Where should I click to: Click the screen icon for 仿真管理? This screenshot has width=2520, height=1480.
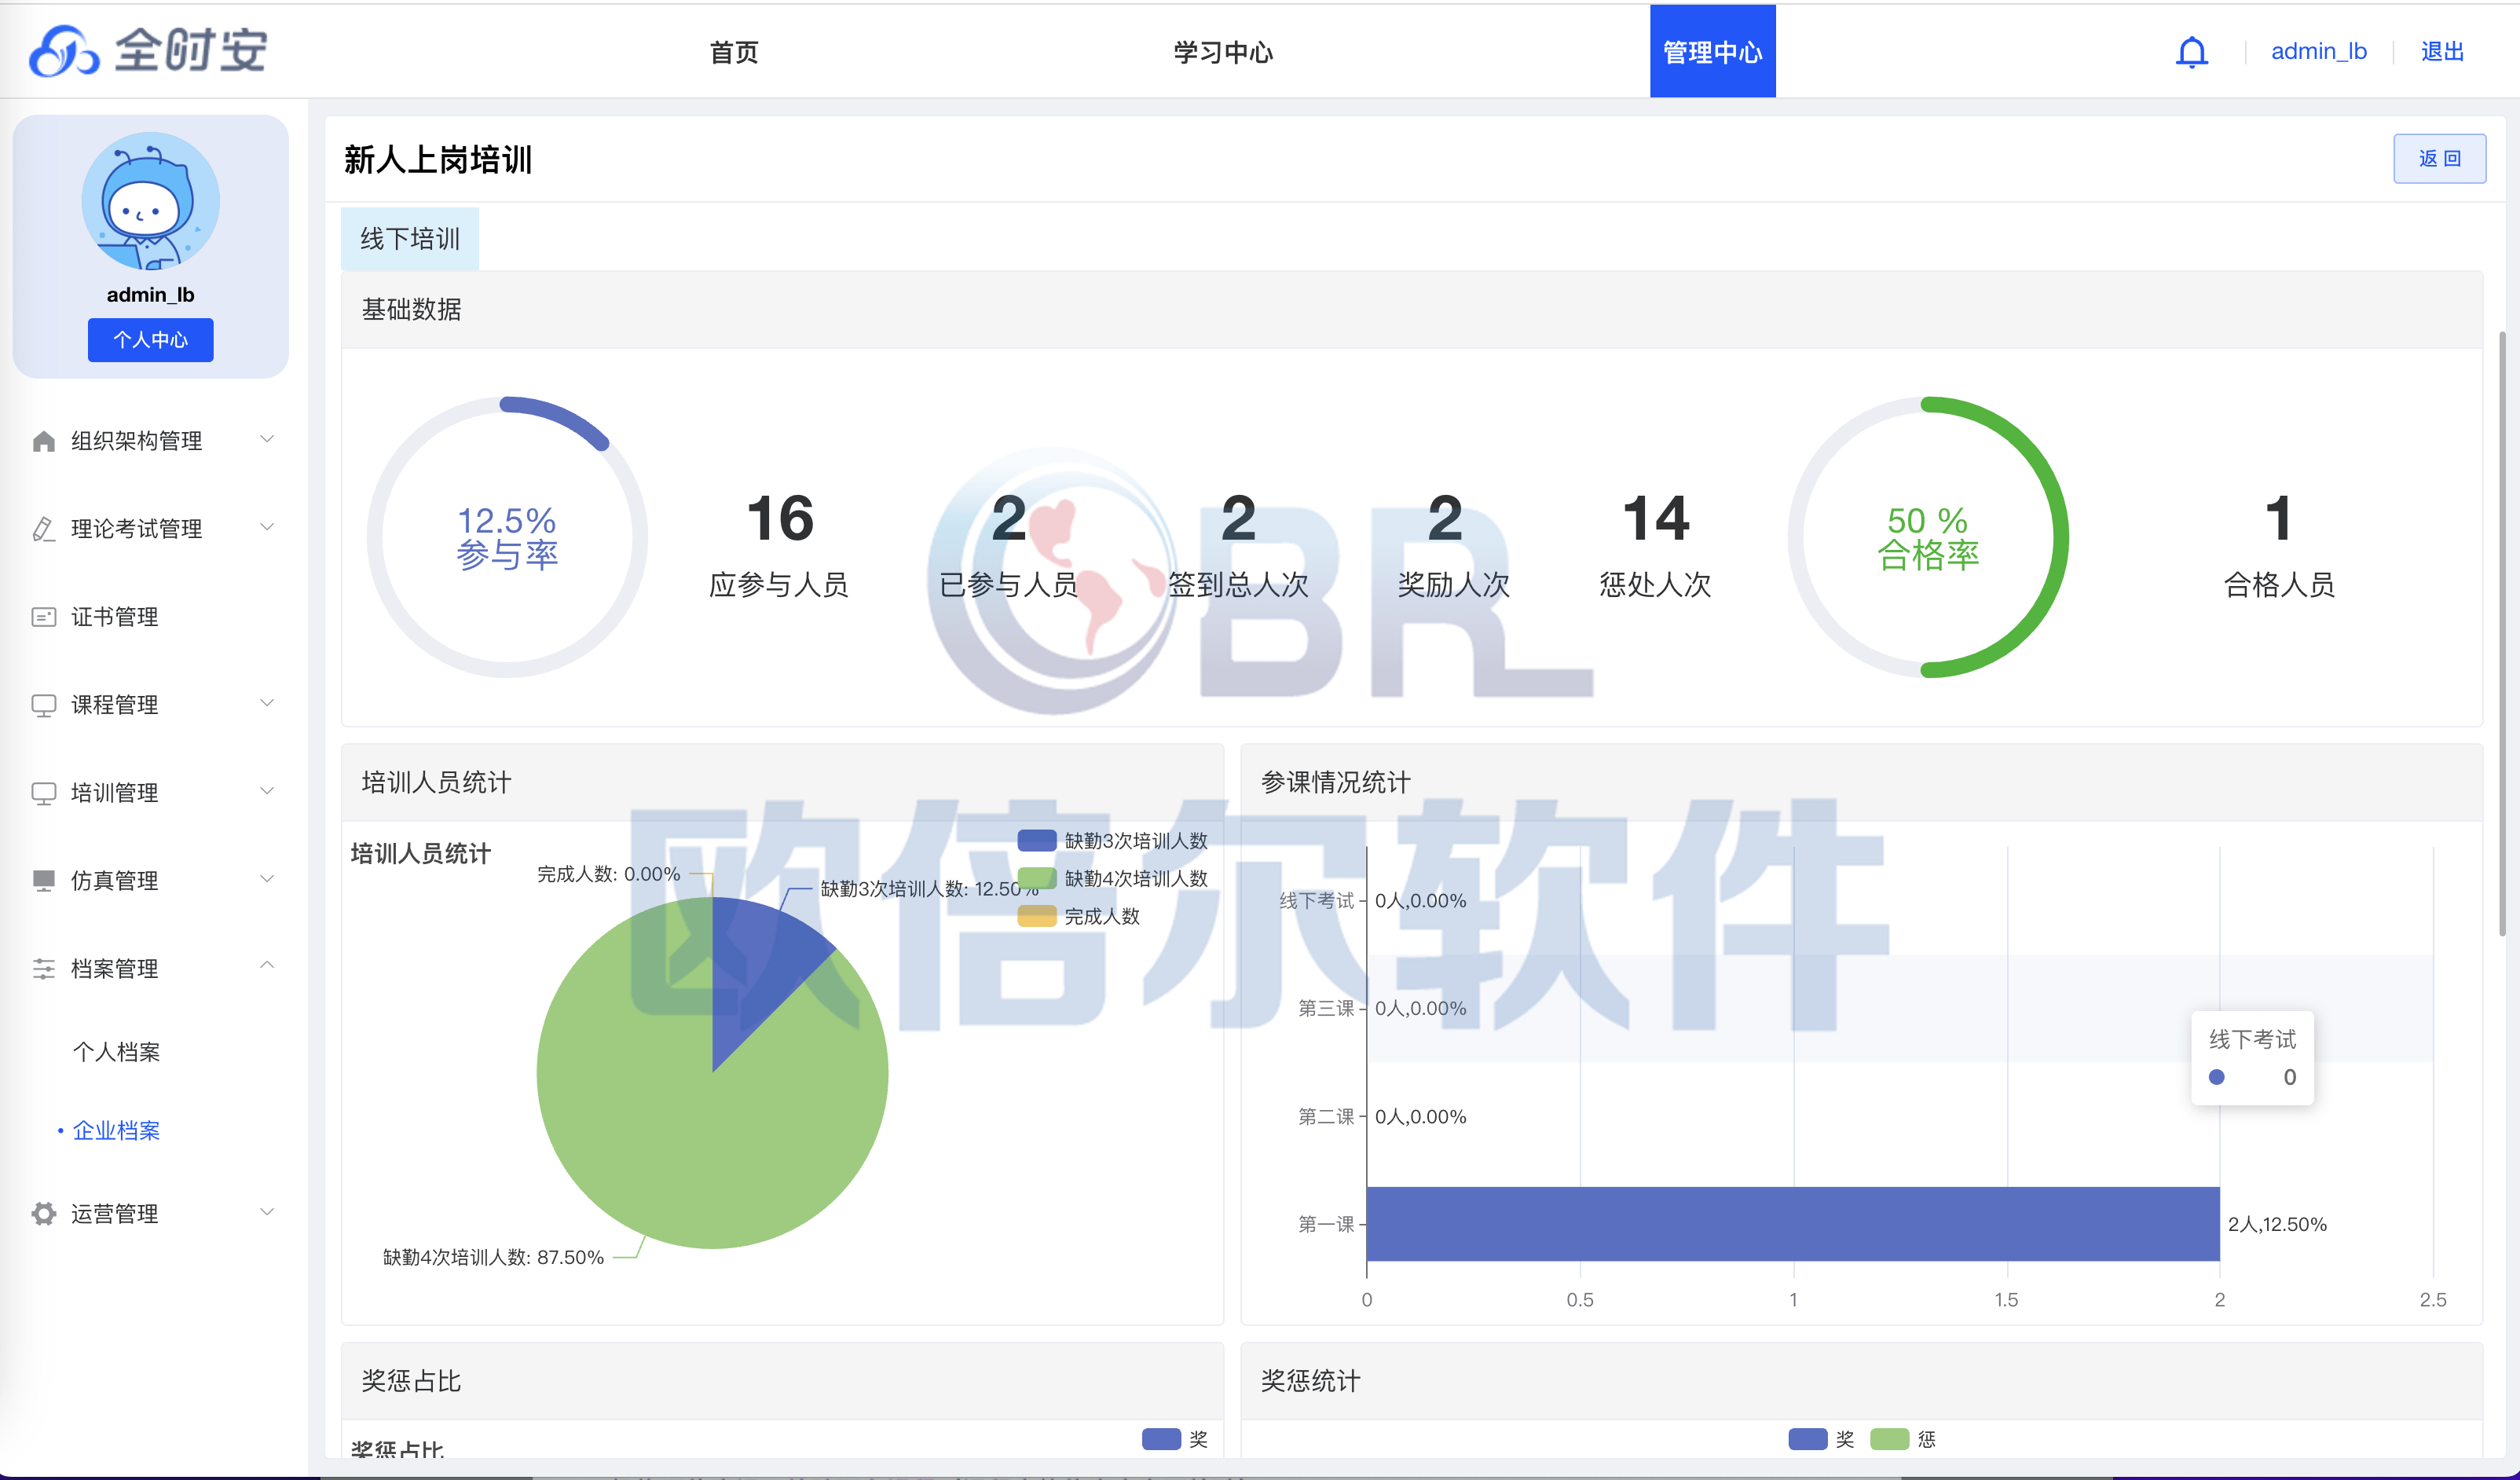pos(43,881)
